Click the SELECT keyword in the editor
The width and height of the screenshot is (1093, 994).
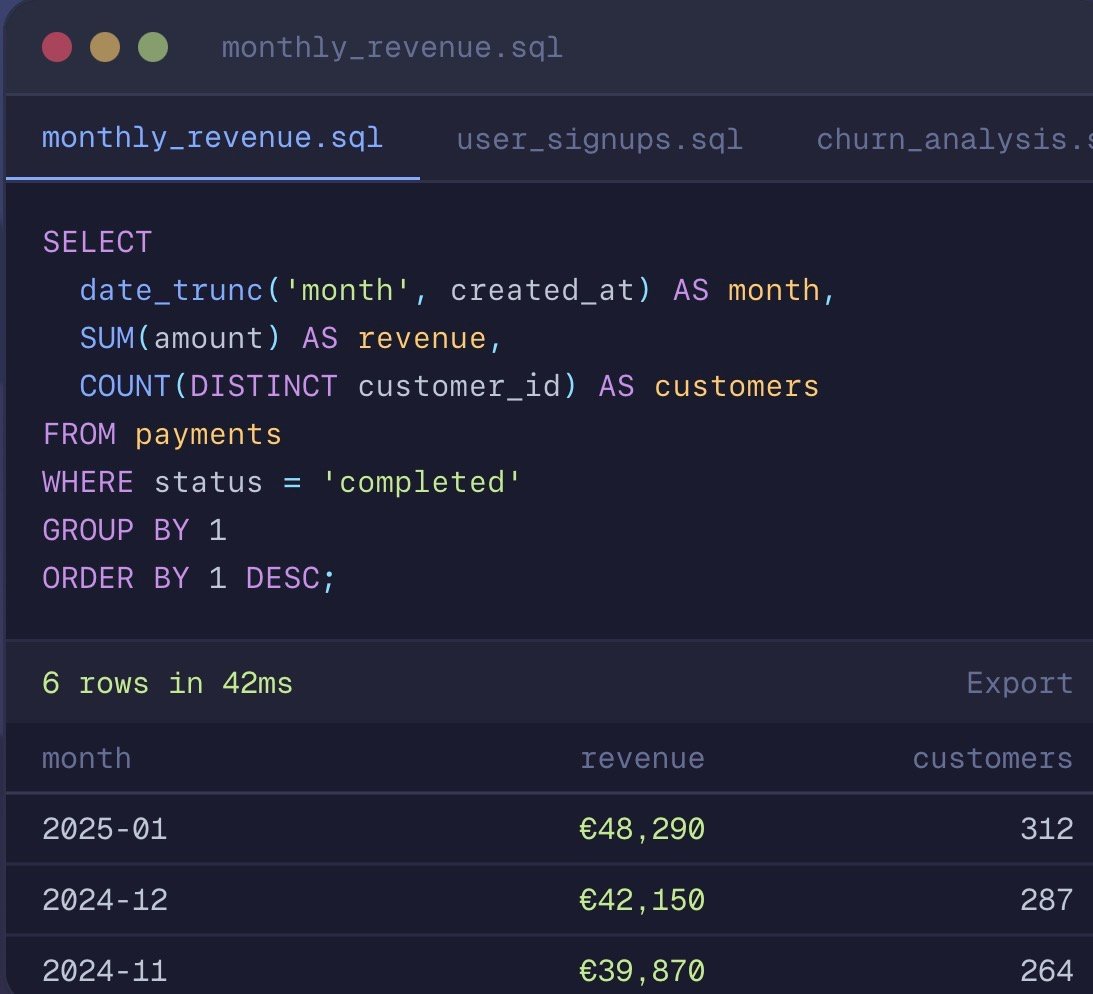click(x=97, y=242)
